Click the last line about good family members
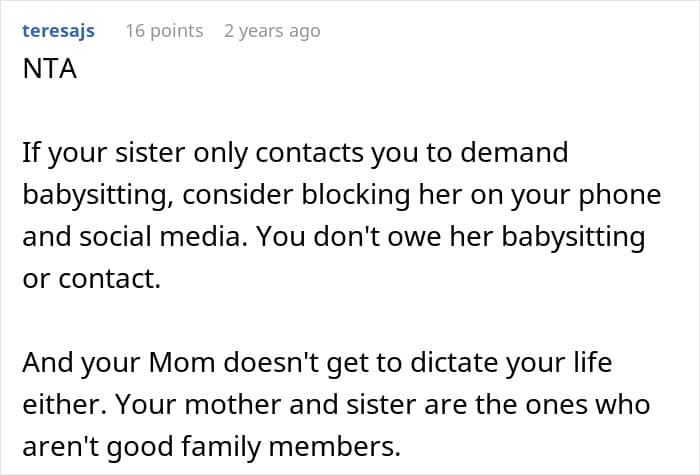Screen dimensions: 700x475 (x=212, y=447)
